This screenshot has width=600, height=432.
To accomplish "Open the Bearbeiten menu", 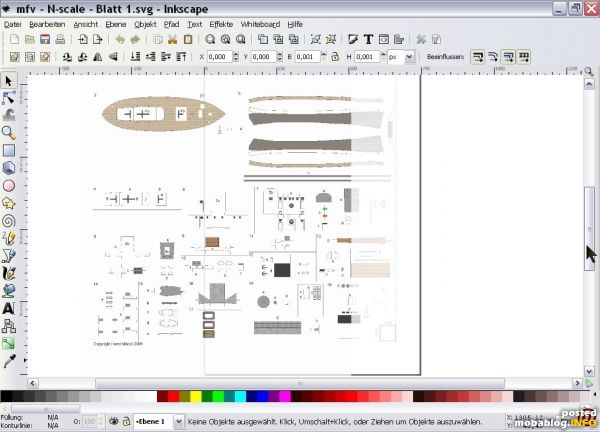I will click(47, 24).
